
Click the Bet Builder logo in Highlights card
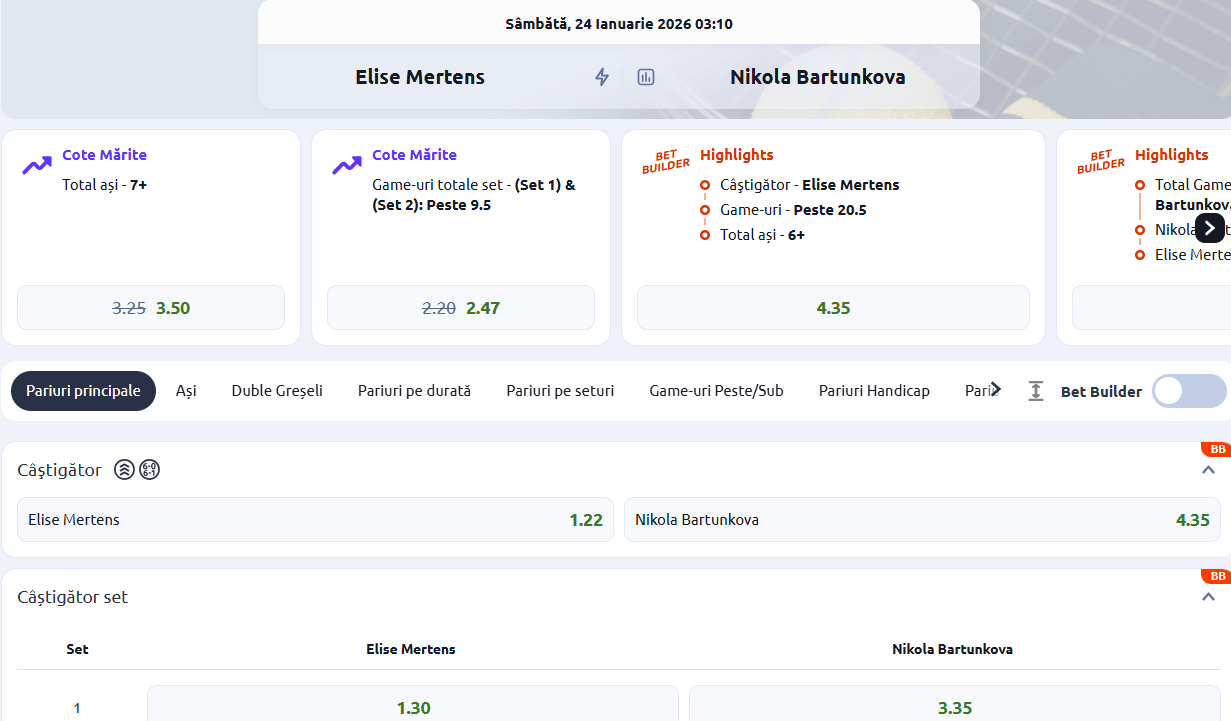click(x=666, y=161)
